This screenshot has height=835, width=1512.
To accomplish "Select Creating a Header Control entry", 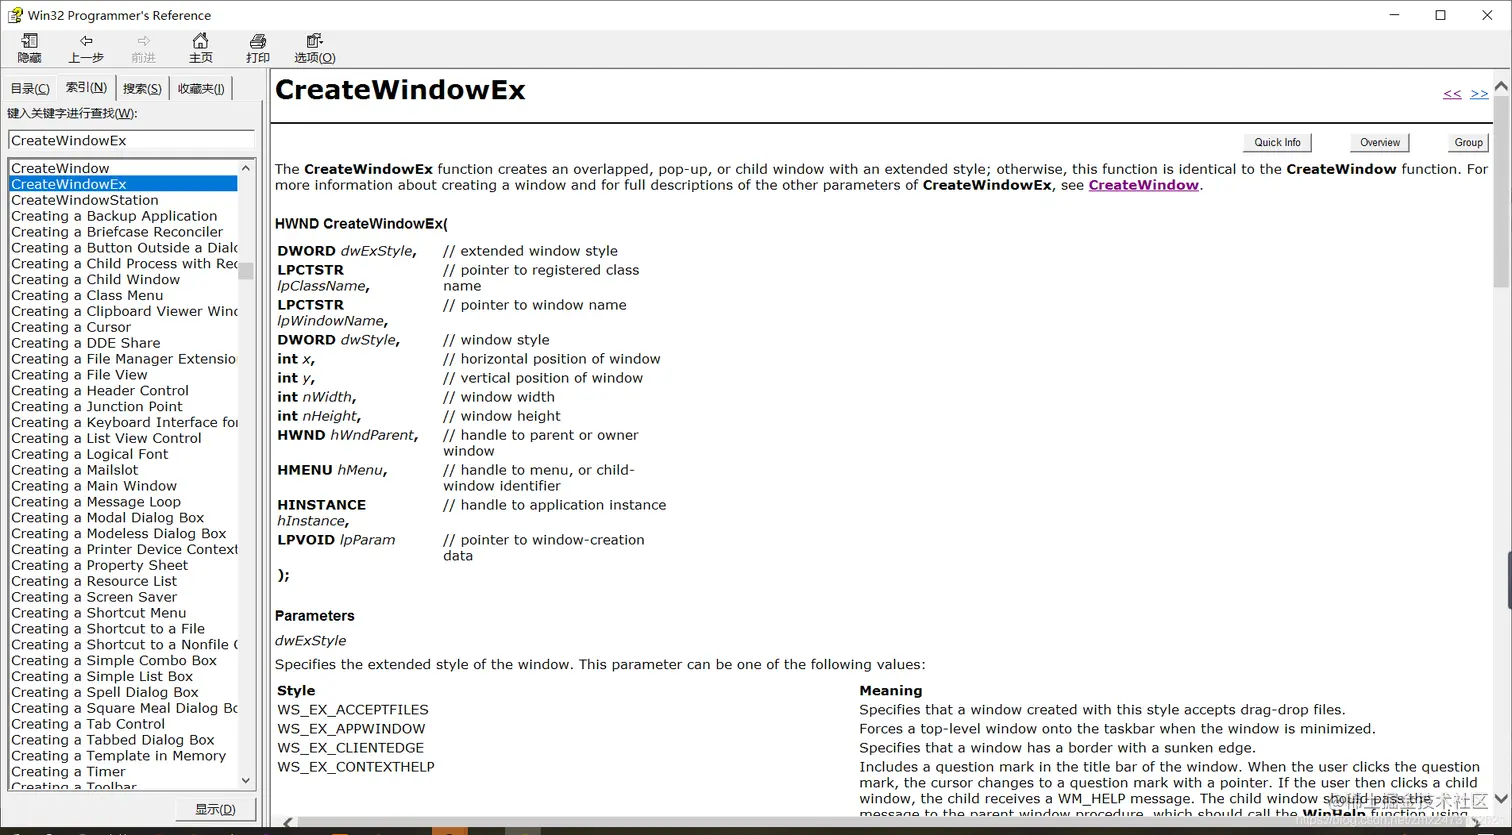I will point(123,391).
